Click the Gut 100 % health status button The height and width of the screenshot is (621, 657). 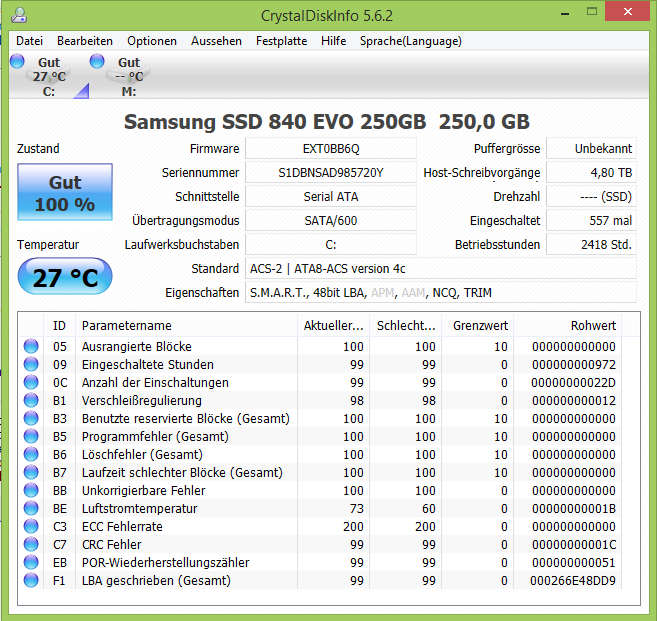(65, 192)
